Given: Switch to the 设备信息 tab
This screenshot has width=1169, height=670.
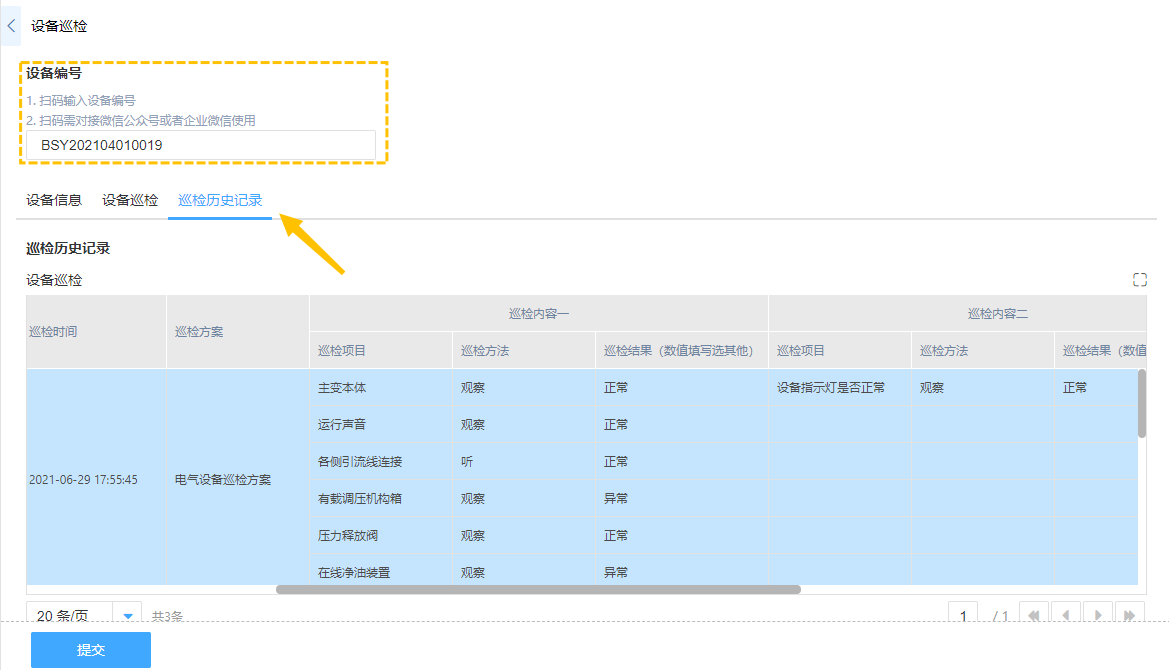Looking at the screenshot, I should 54,200.
